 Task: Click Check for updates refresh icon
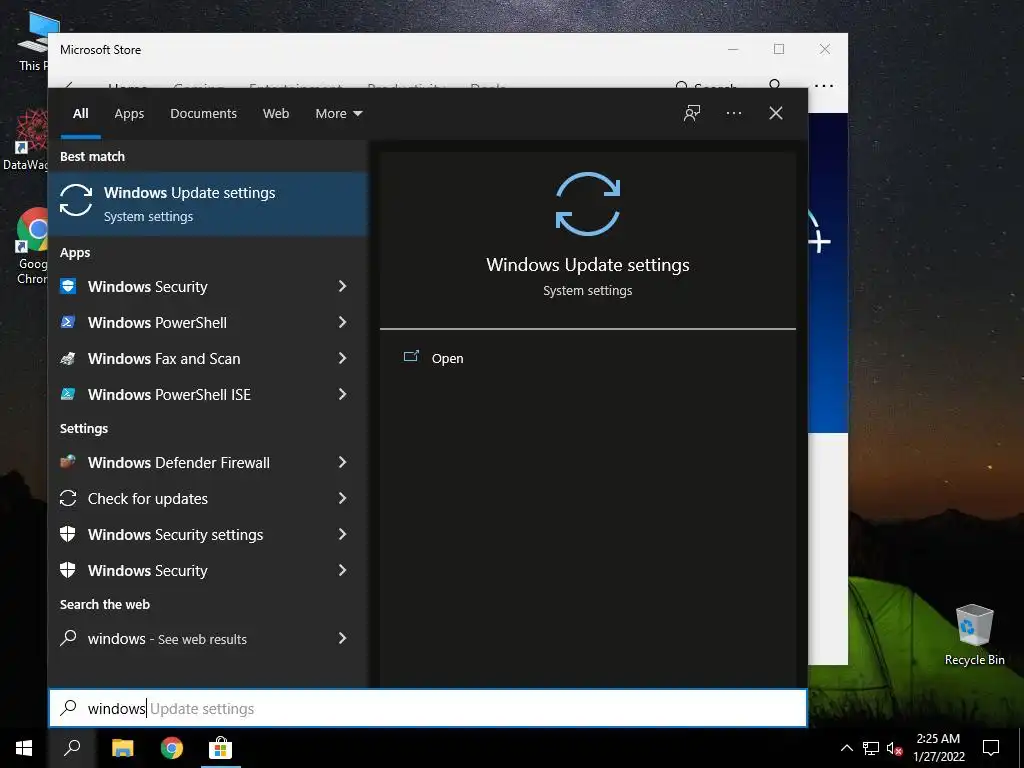click(68, 498)
